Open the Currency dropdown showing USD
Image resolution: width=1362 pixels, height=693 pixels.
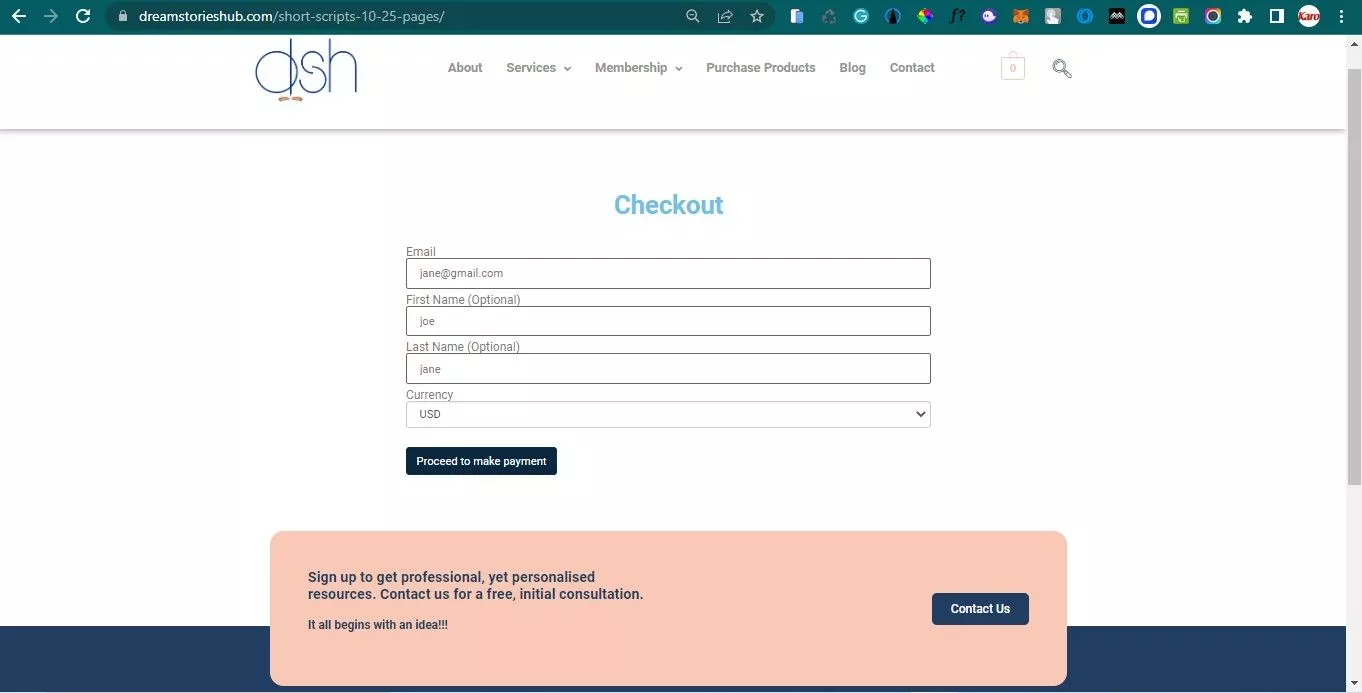point(668,413)
